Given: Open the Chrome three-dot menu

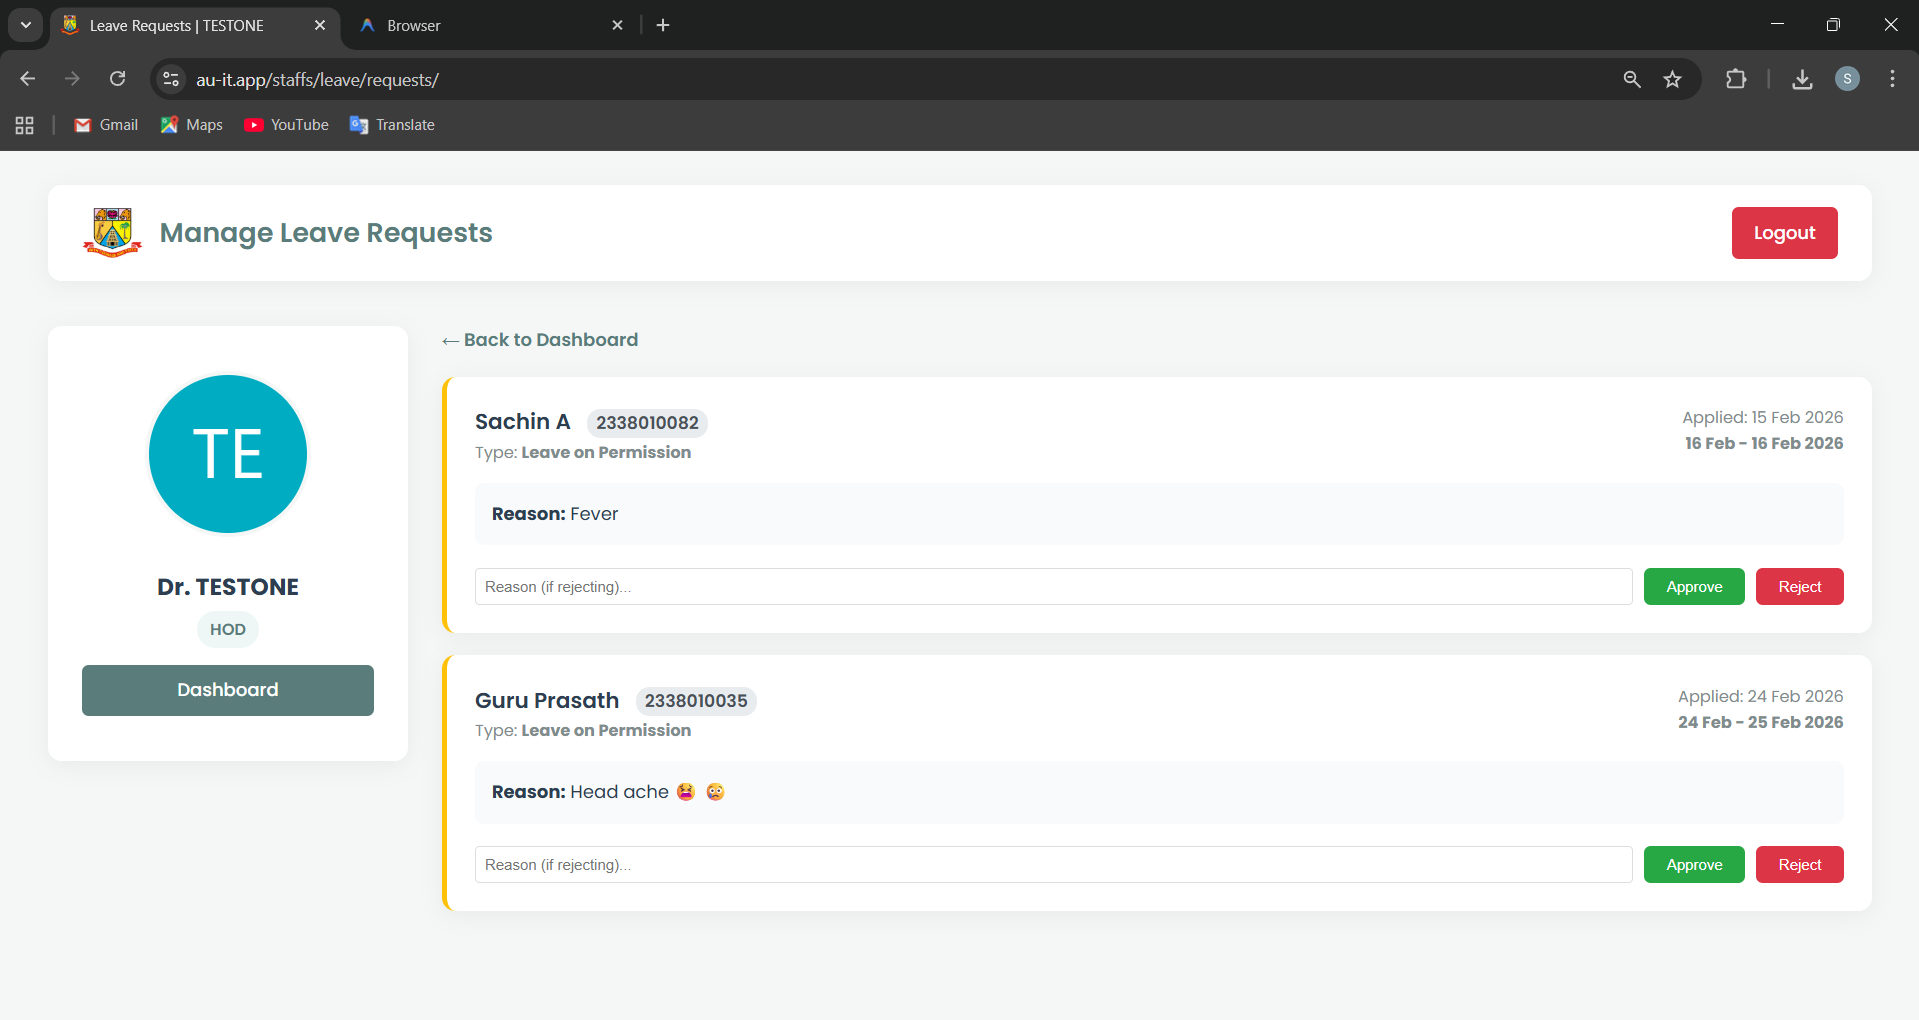Looking at the screenshot, I should (x=1892, y=79).
